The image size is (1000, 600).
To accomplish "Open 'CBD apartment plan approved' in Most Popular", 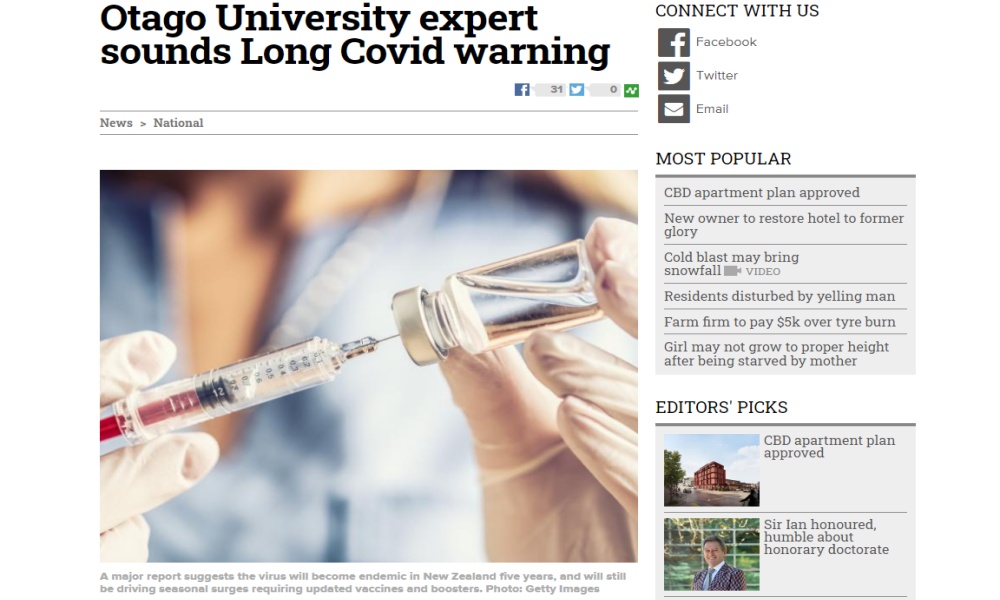I will [761, 193].
